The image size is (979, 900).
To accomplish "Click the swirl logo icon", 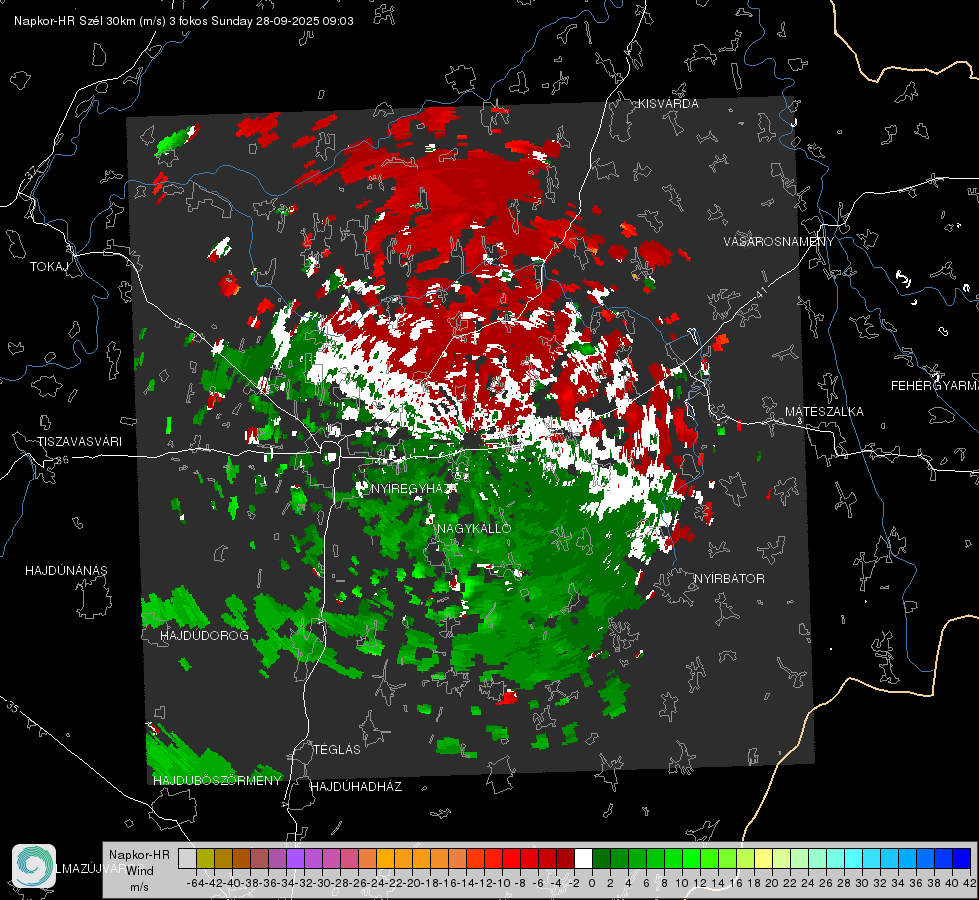I will [x=34, y=866].
